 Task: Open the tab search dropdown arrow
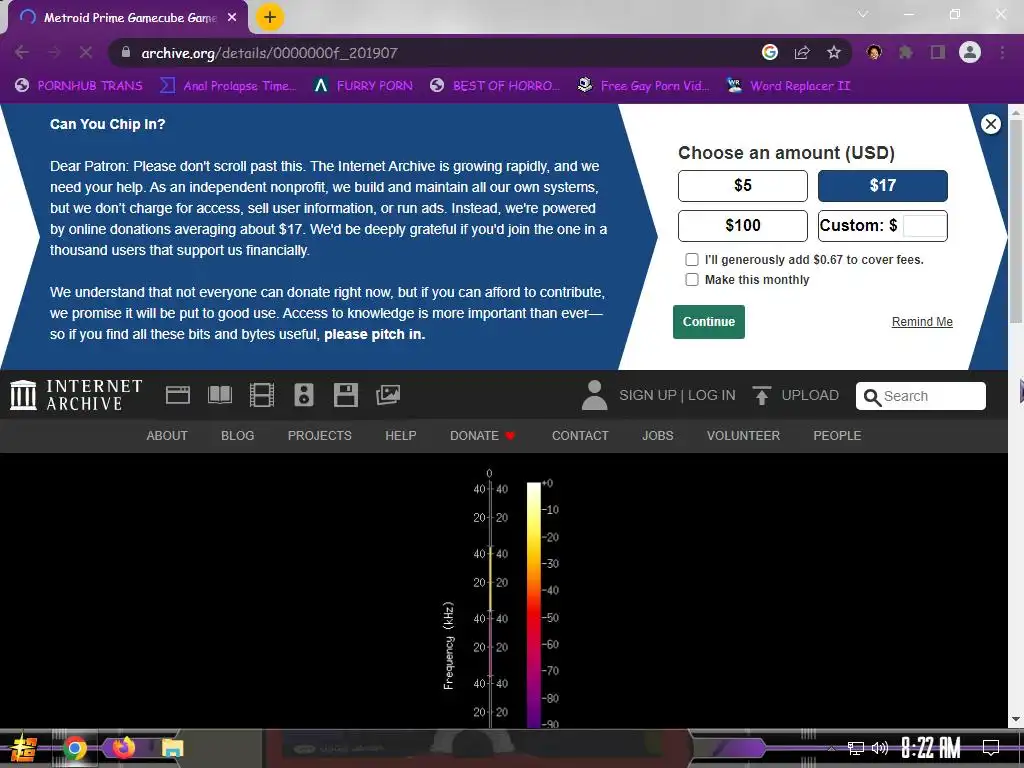pos(863,14)
